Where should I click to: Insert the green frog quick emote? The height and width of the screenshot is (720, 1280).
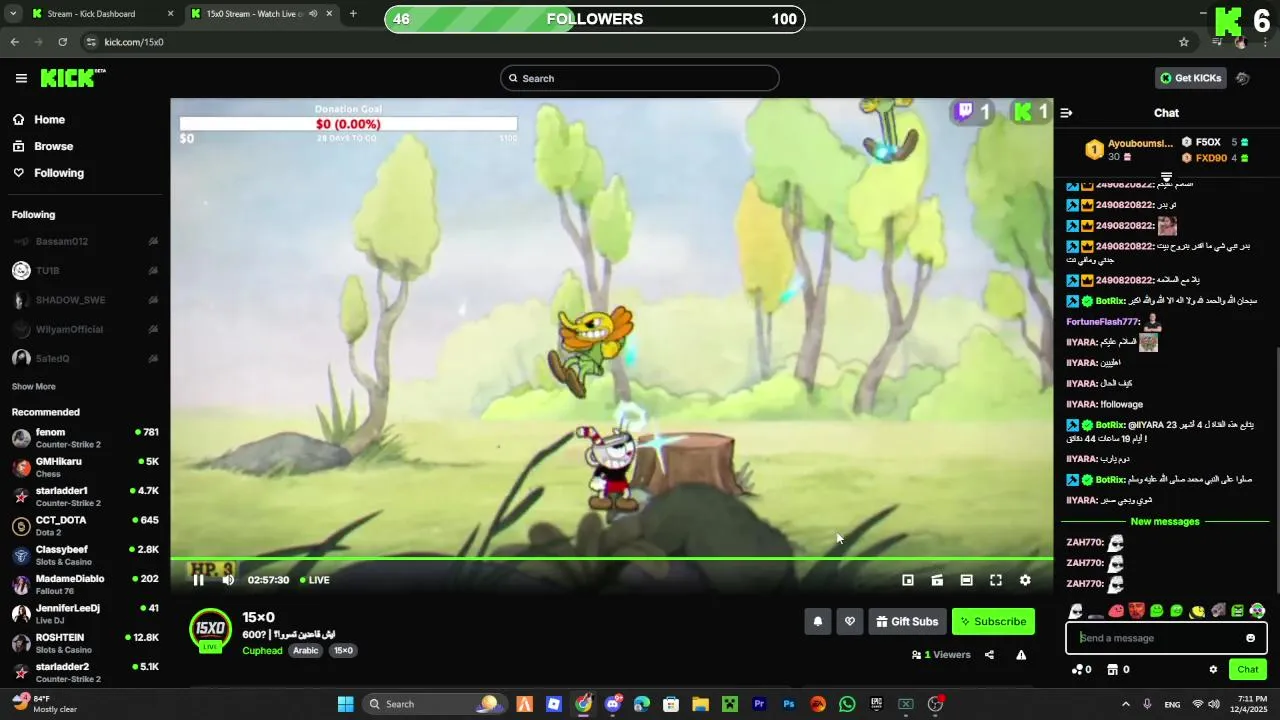1237,611
